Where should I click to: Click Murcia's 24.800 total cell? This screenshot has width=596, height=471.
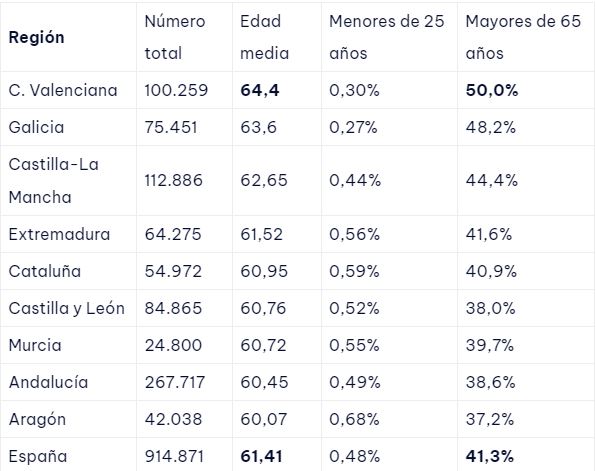[173, 345]
